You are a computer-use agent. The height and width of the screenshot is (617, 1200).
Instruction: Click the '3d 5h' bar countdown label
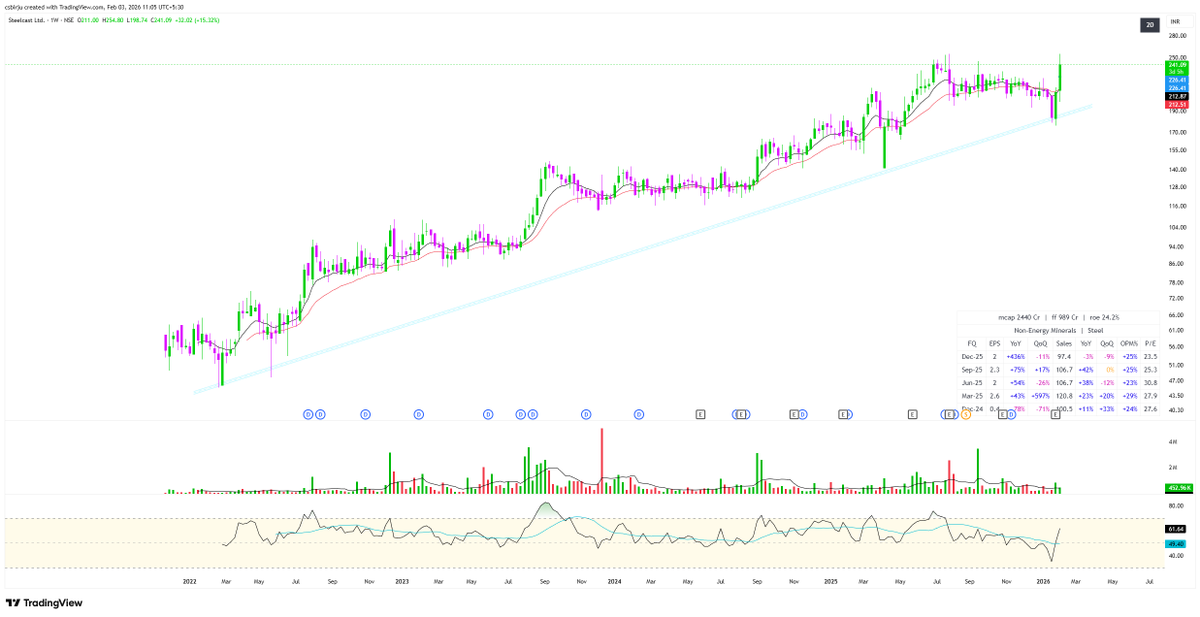[x=1176, y=72]
